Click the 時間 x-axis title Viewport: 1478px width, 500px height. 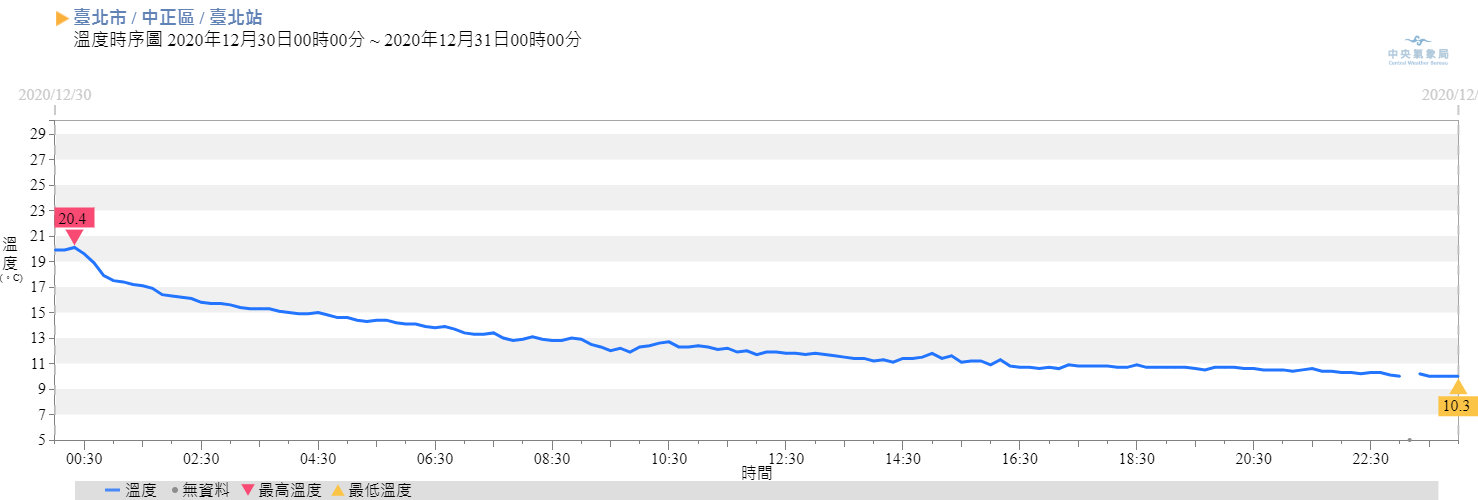click(x=756, y=472)
